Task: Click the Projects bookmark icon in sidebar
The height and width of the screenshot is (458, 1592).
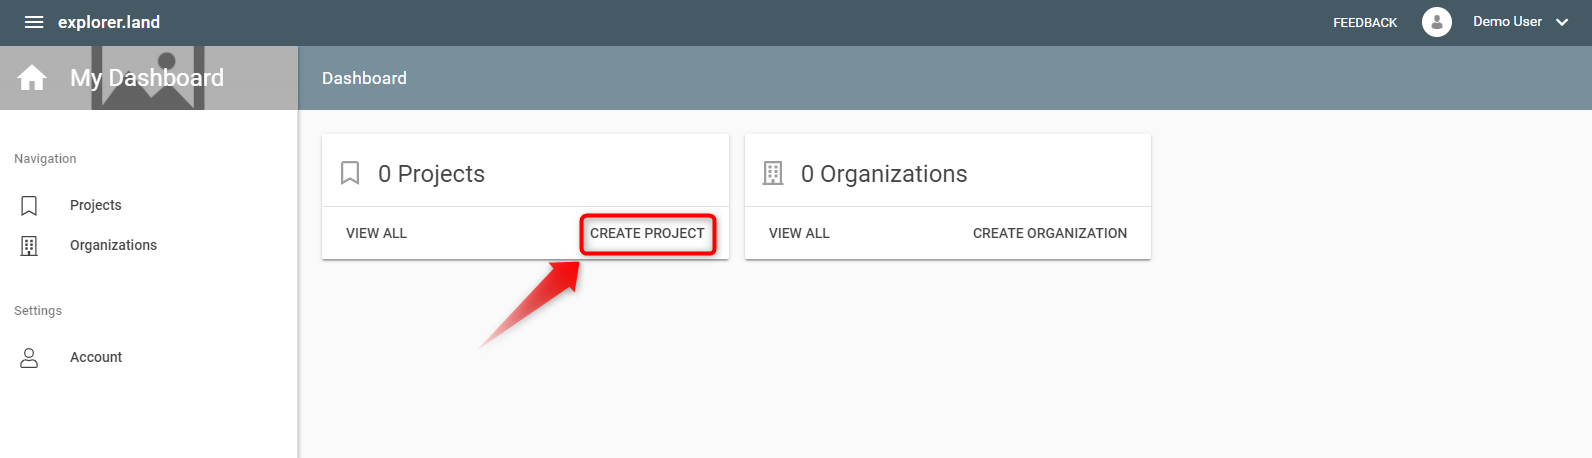Action: 29,205
